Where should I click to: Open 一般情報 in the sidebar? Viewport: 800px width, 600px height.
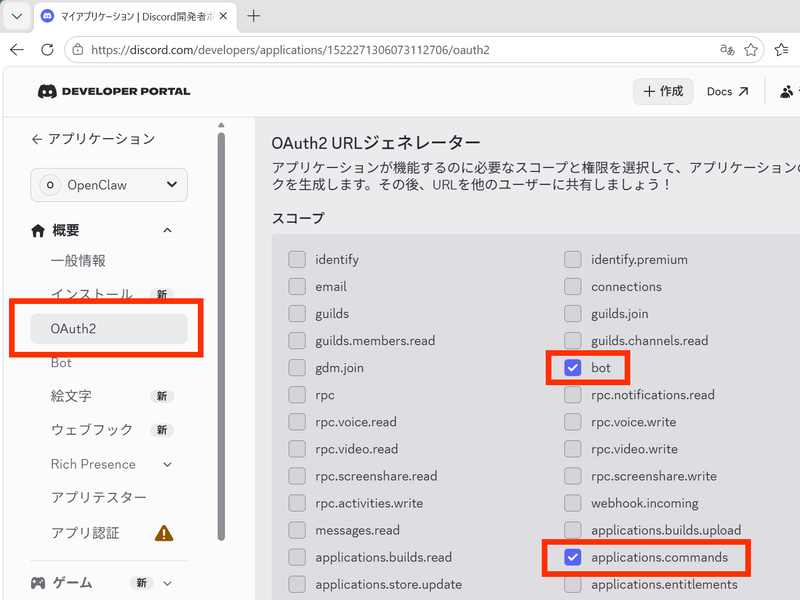(78, 261)
